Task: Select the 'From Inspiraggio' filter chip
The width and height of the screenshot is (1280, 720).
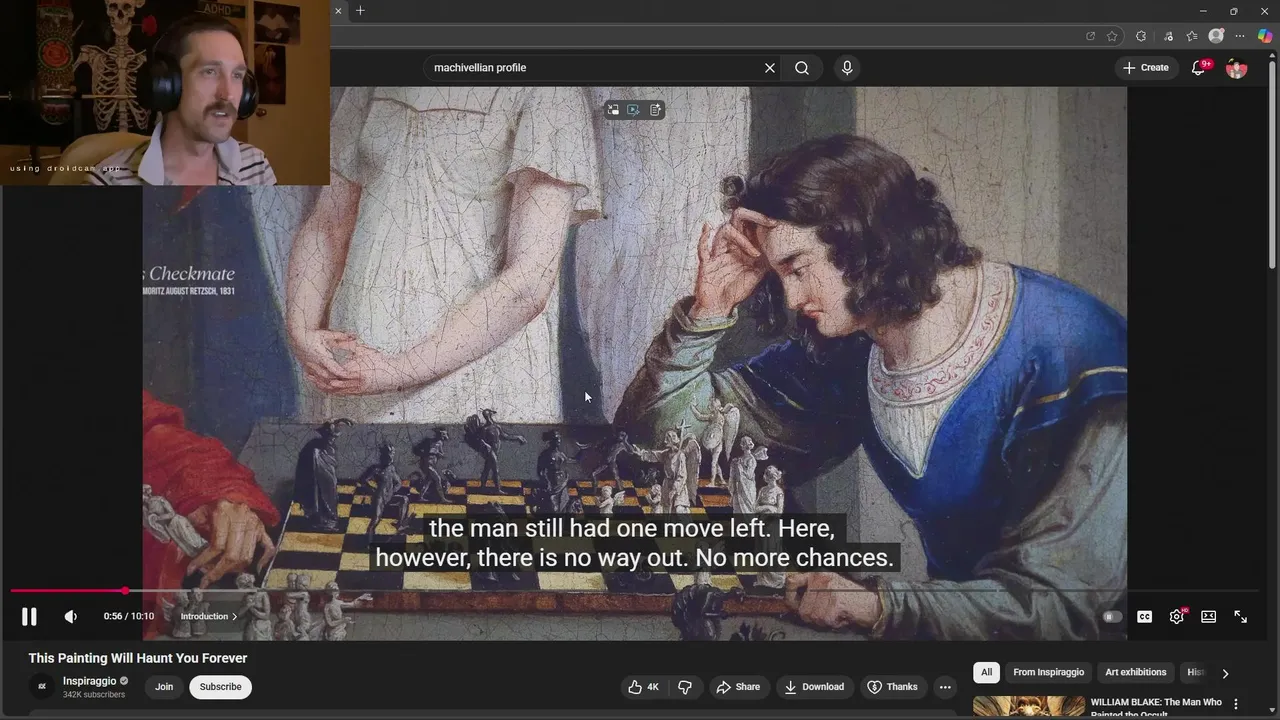Action: pos(1048,673)
